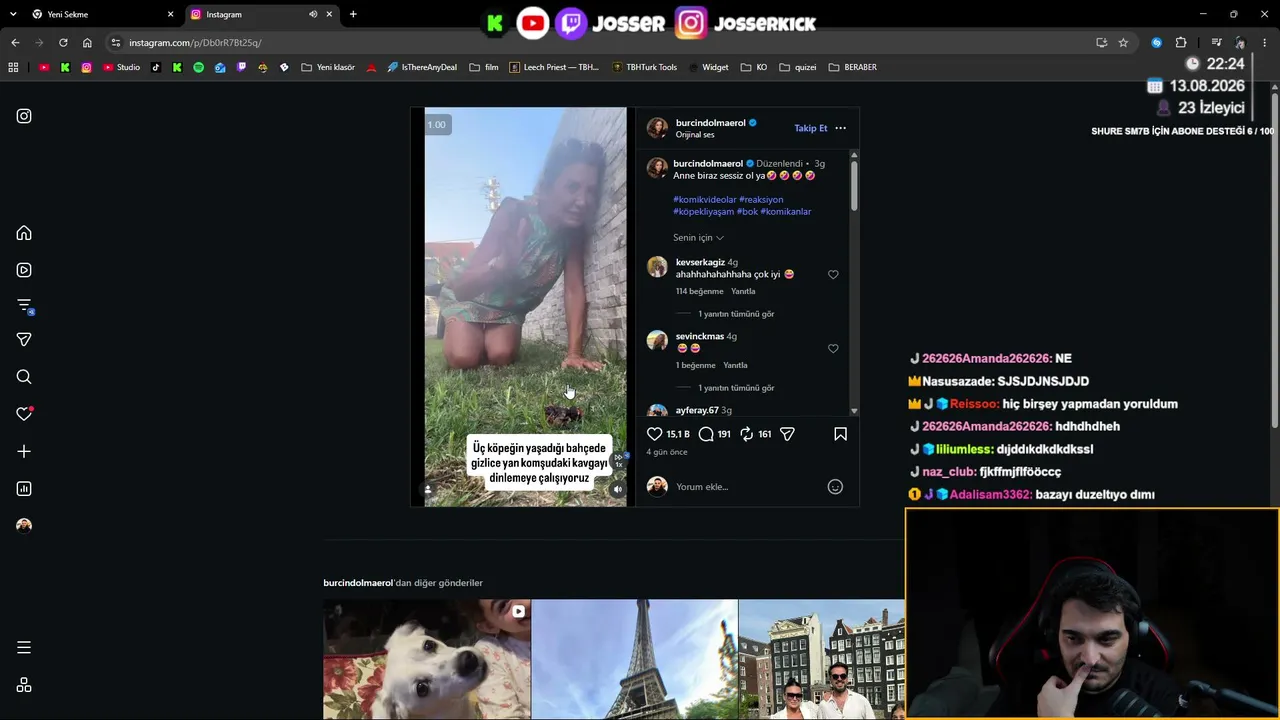Viewport: 1280px width, 720px height.
Task: Open Chrome three-dot menu
Action: point(1265,43)
